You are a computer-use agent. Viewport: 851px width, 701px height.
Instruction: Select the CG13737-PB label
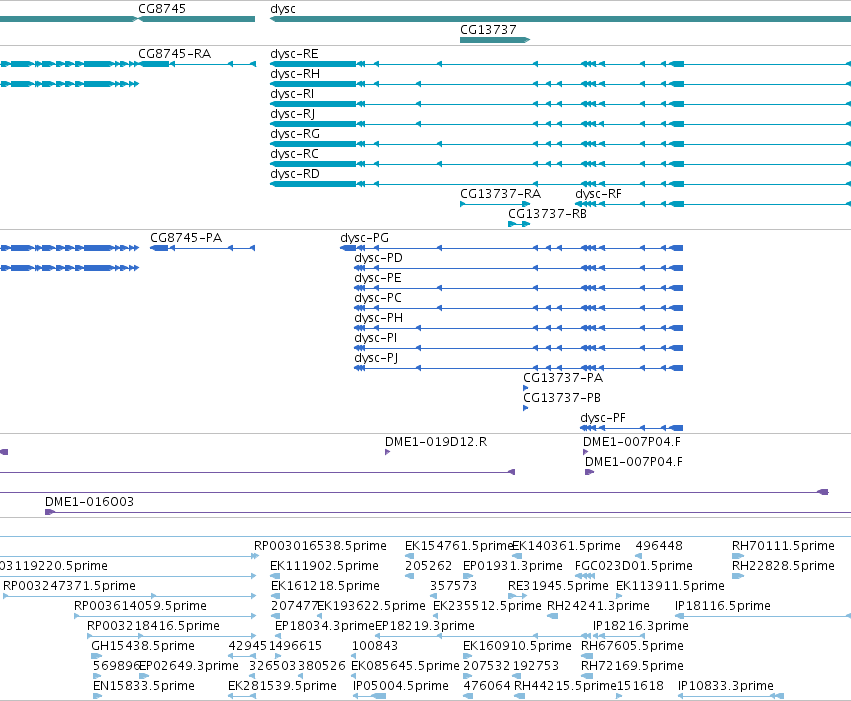[562, 398]
